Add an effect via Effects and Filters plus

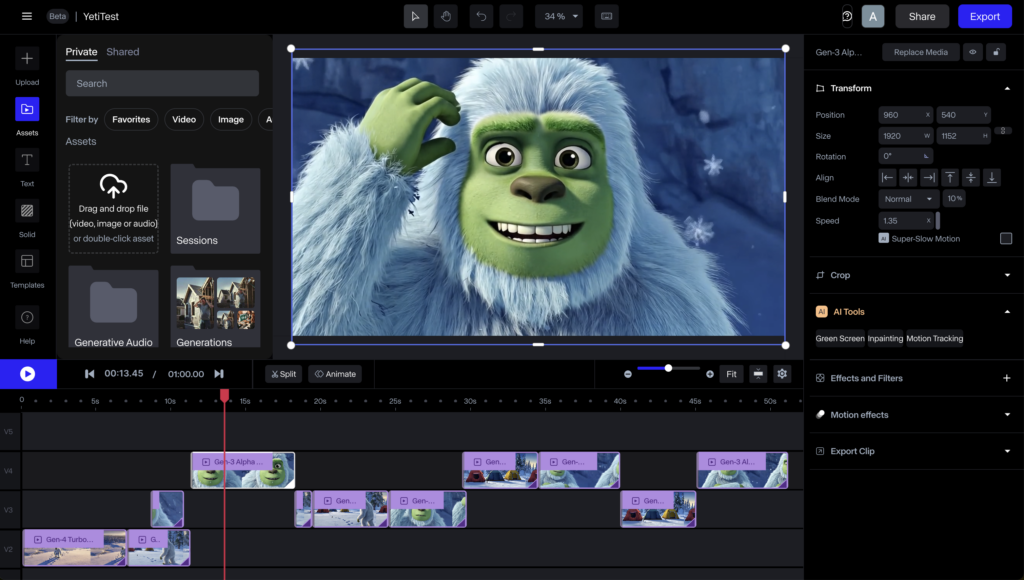coord(1007,378)
